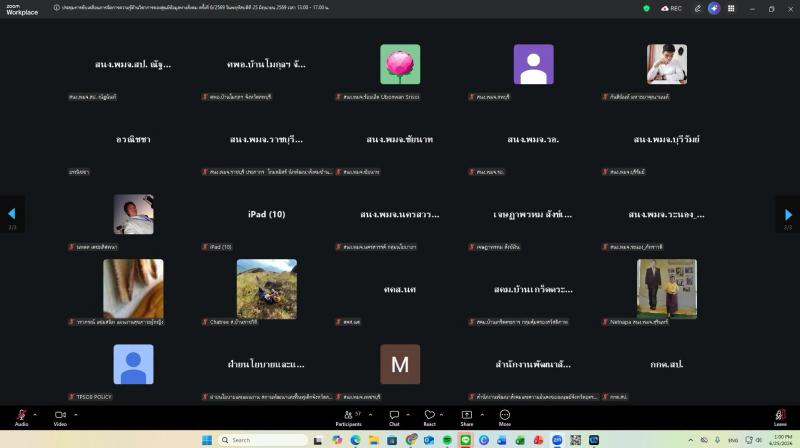Select the brown M avatar tile
The width and height of the screenshot is (800, 448).
pyautogui.click(x=400, y=364)
